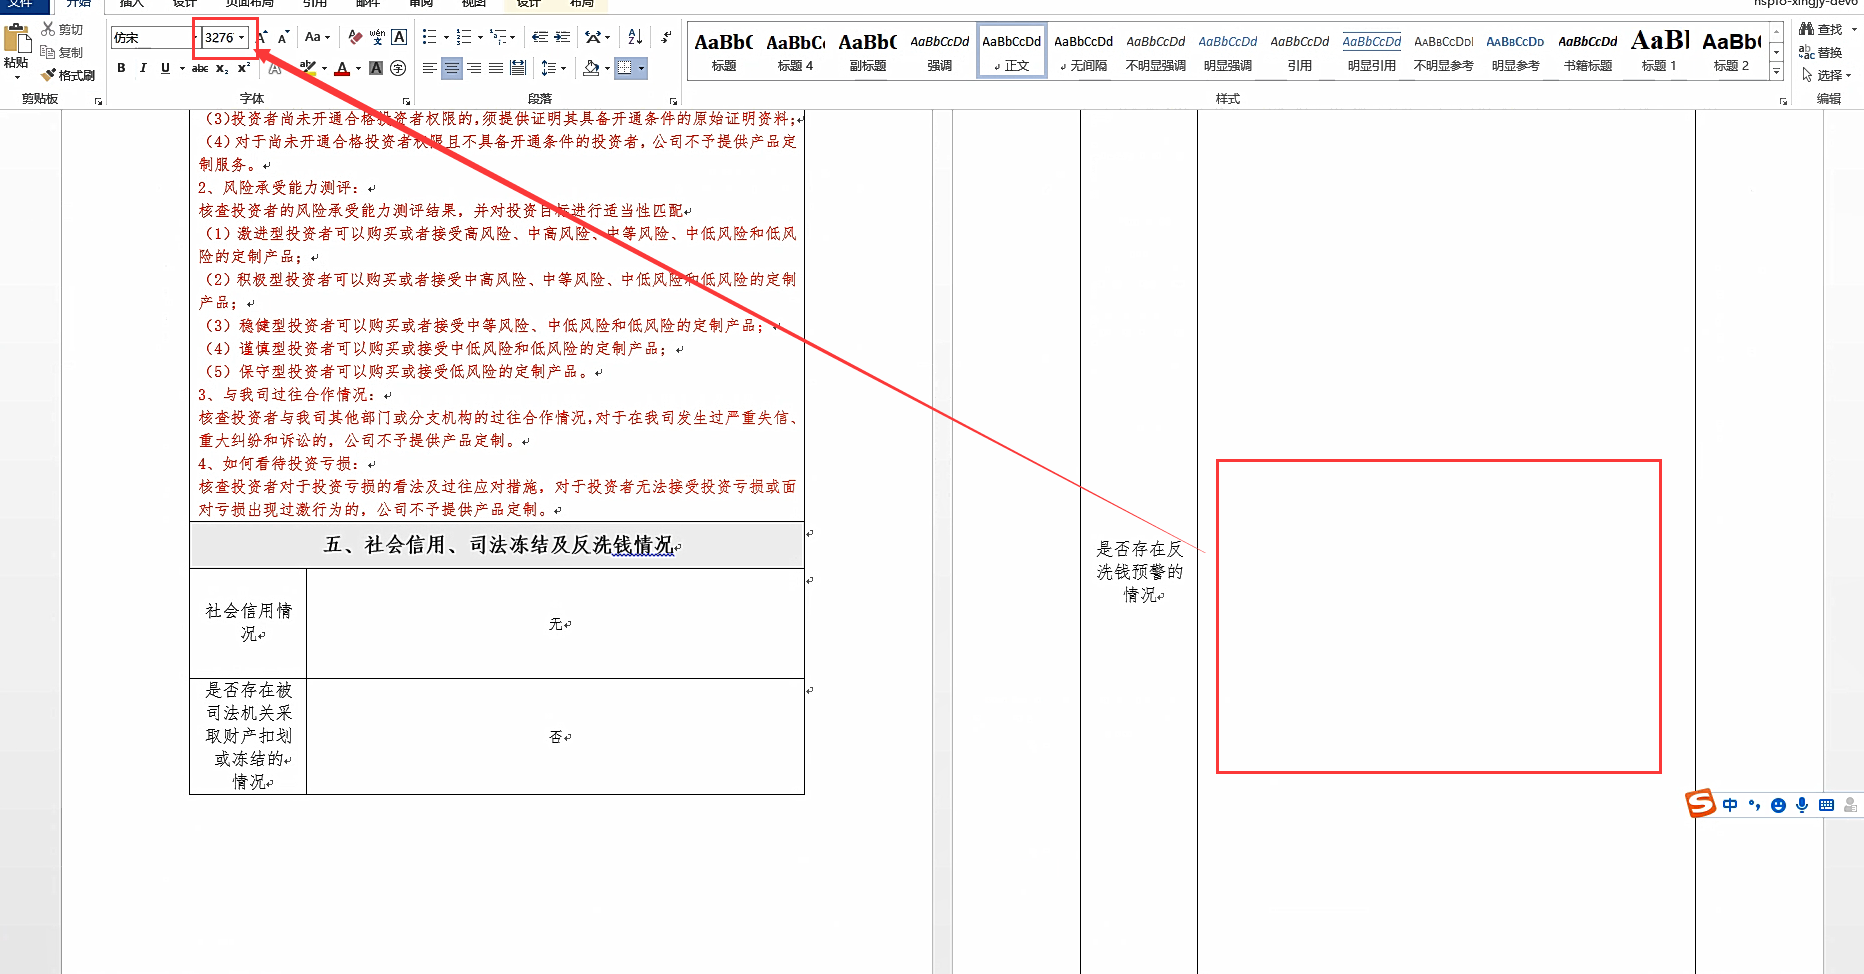Apply subscript formatting
Screen dimensions: 1864x974
tap(219, 69)
